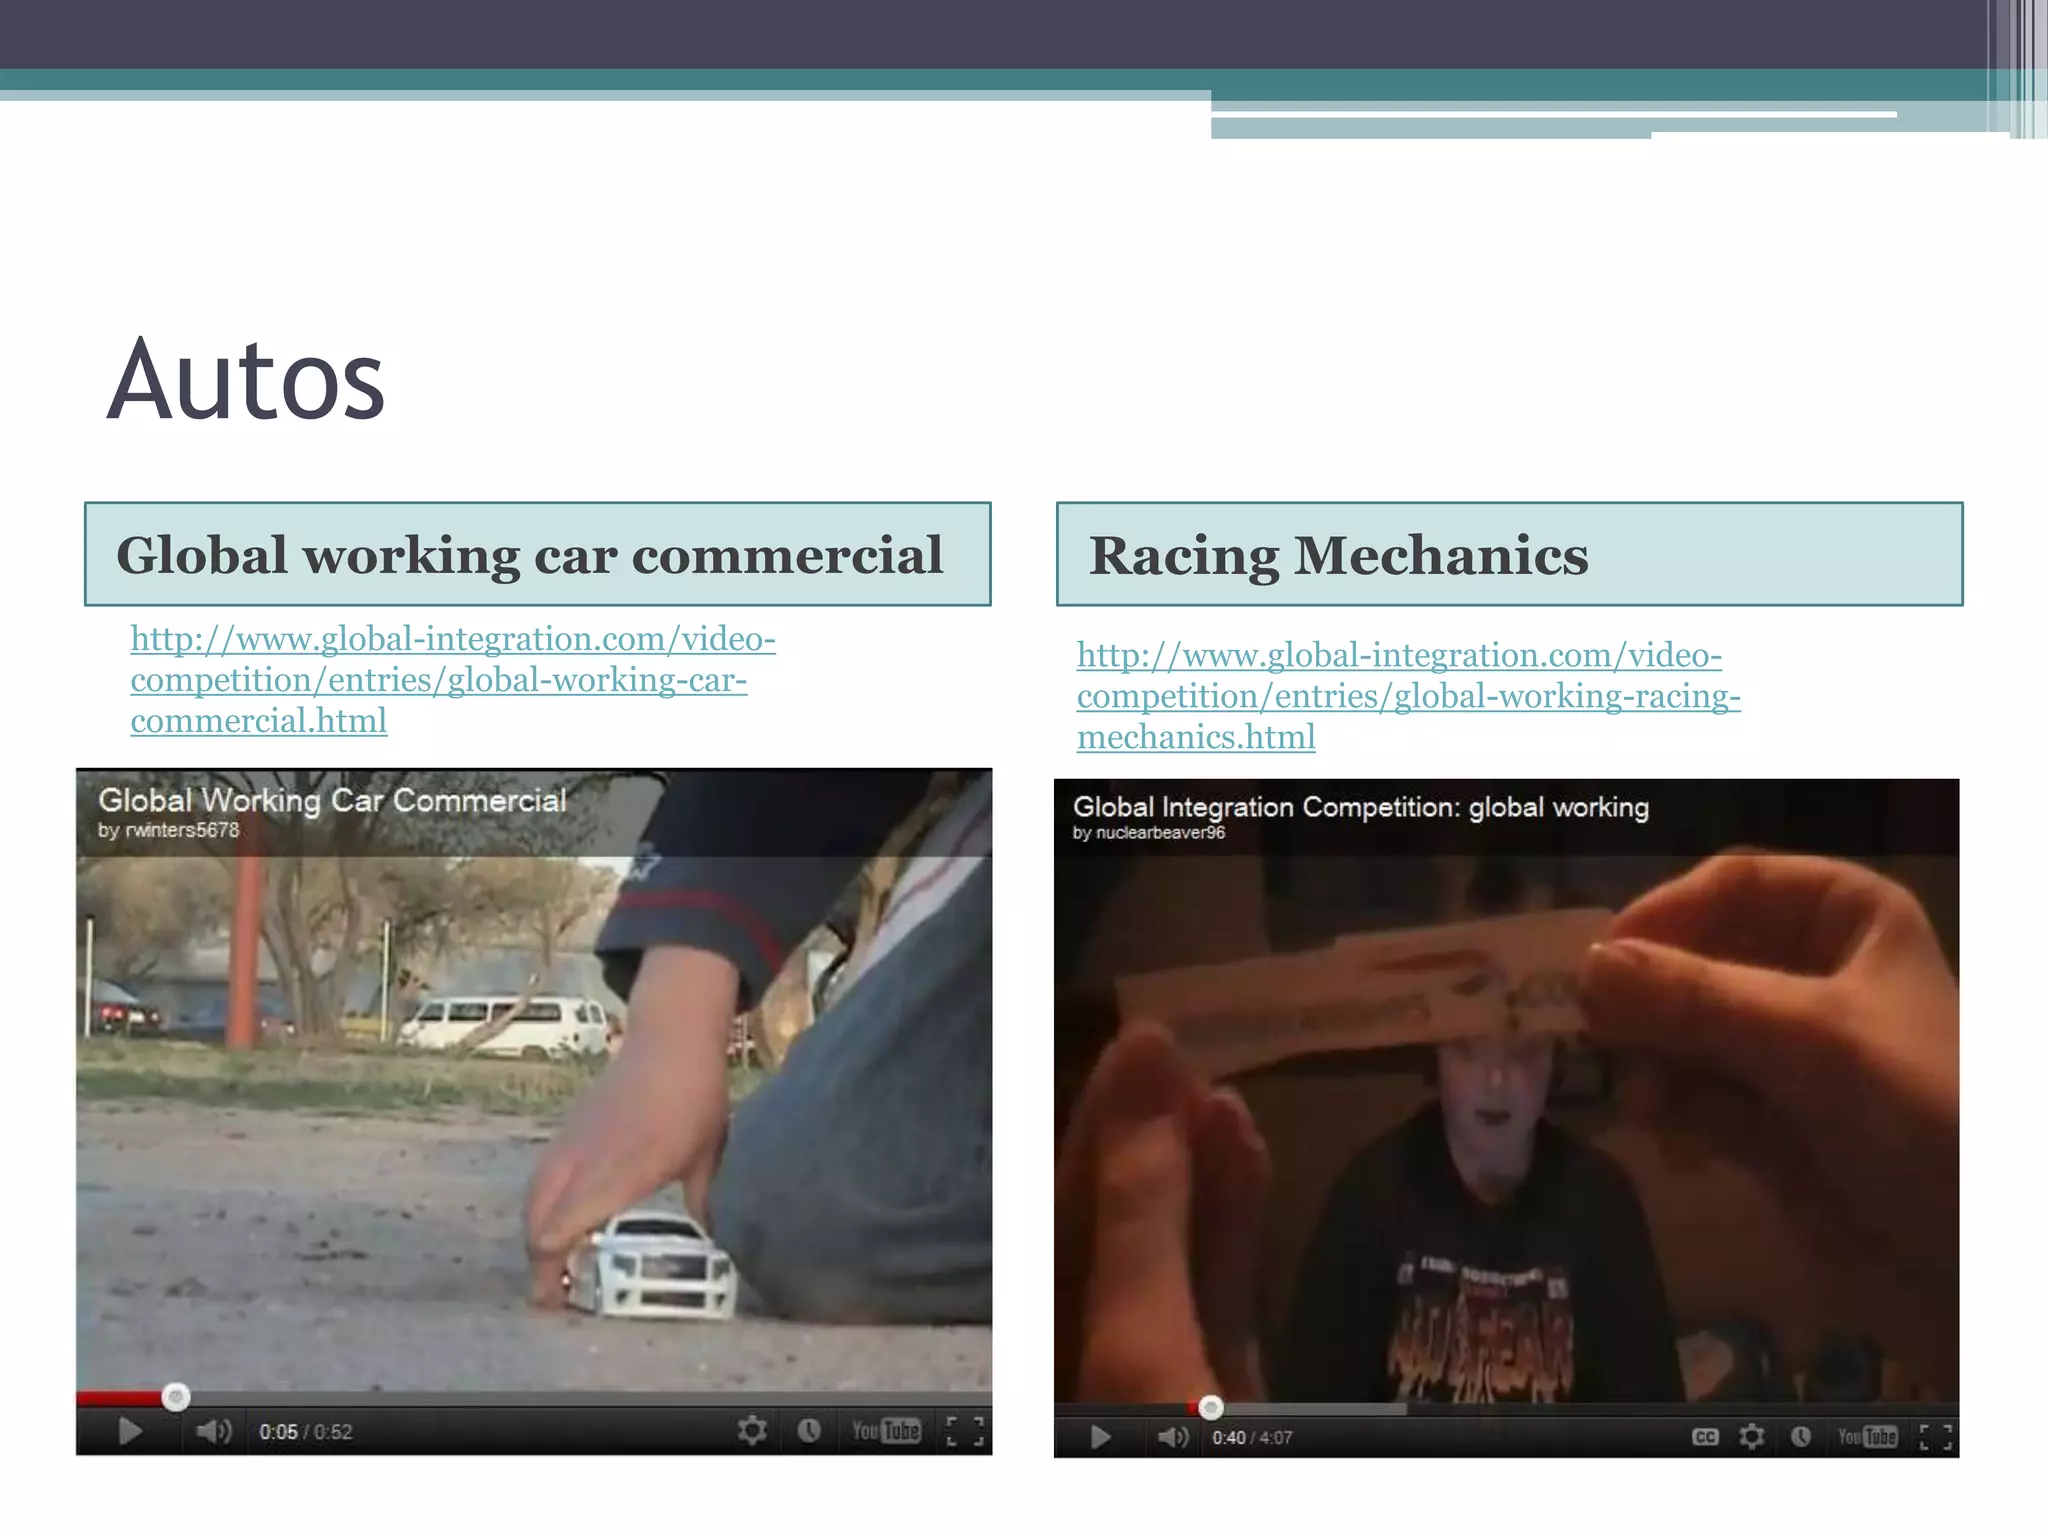Open settings gear on left video

(752, 1430)
